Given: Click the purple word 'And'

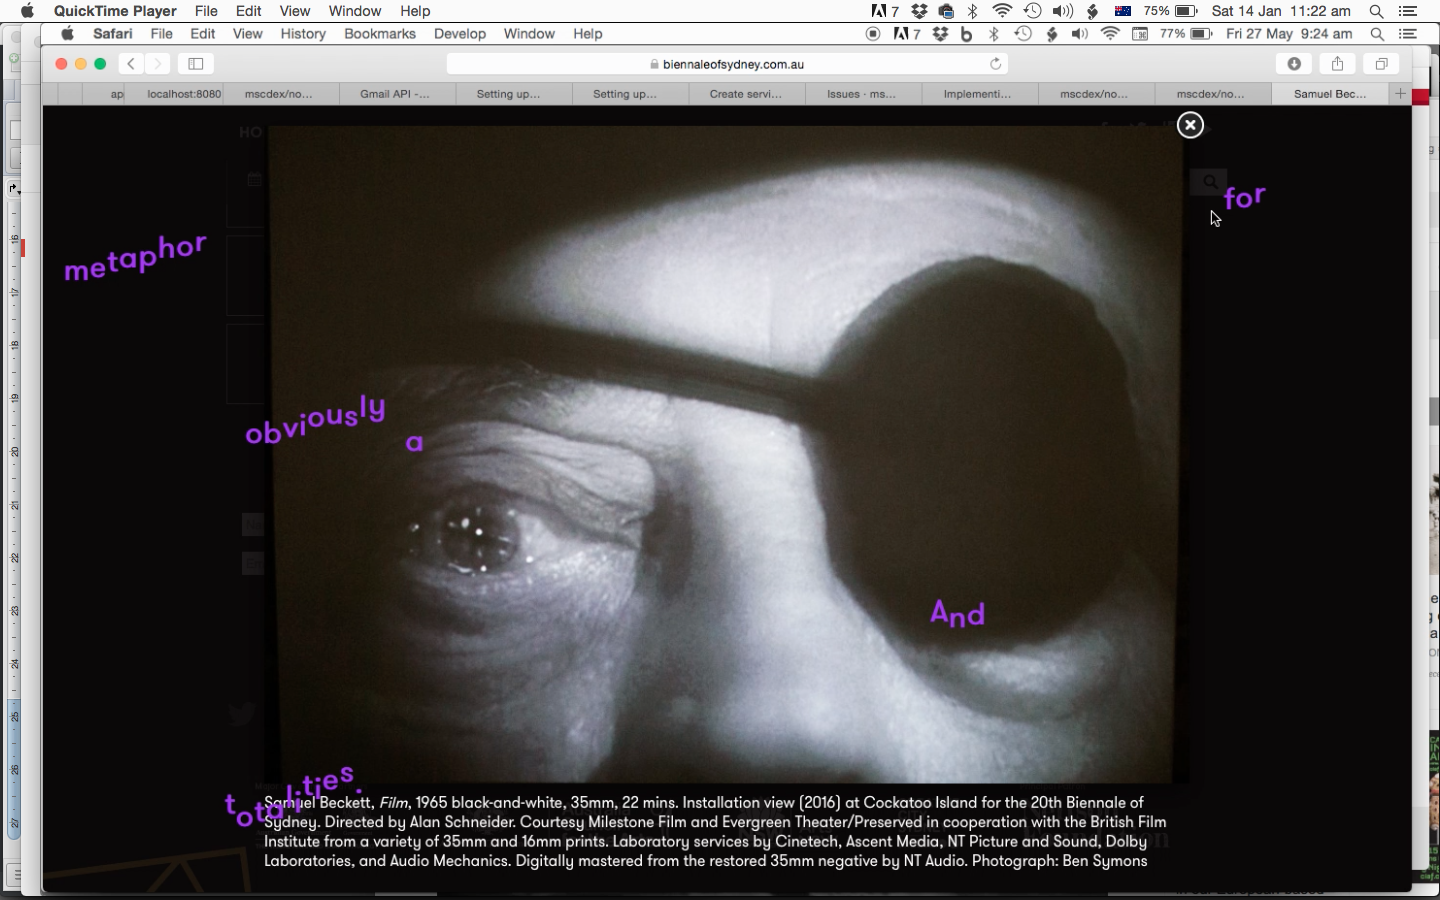Looking at the screenshot, I should click(958, 613).
